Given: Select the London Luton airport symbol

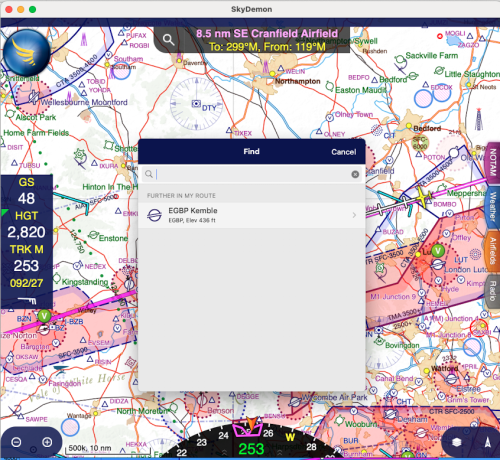Looking at the screenshot, I should (438, 265).
